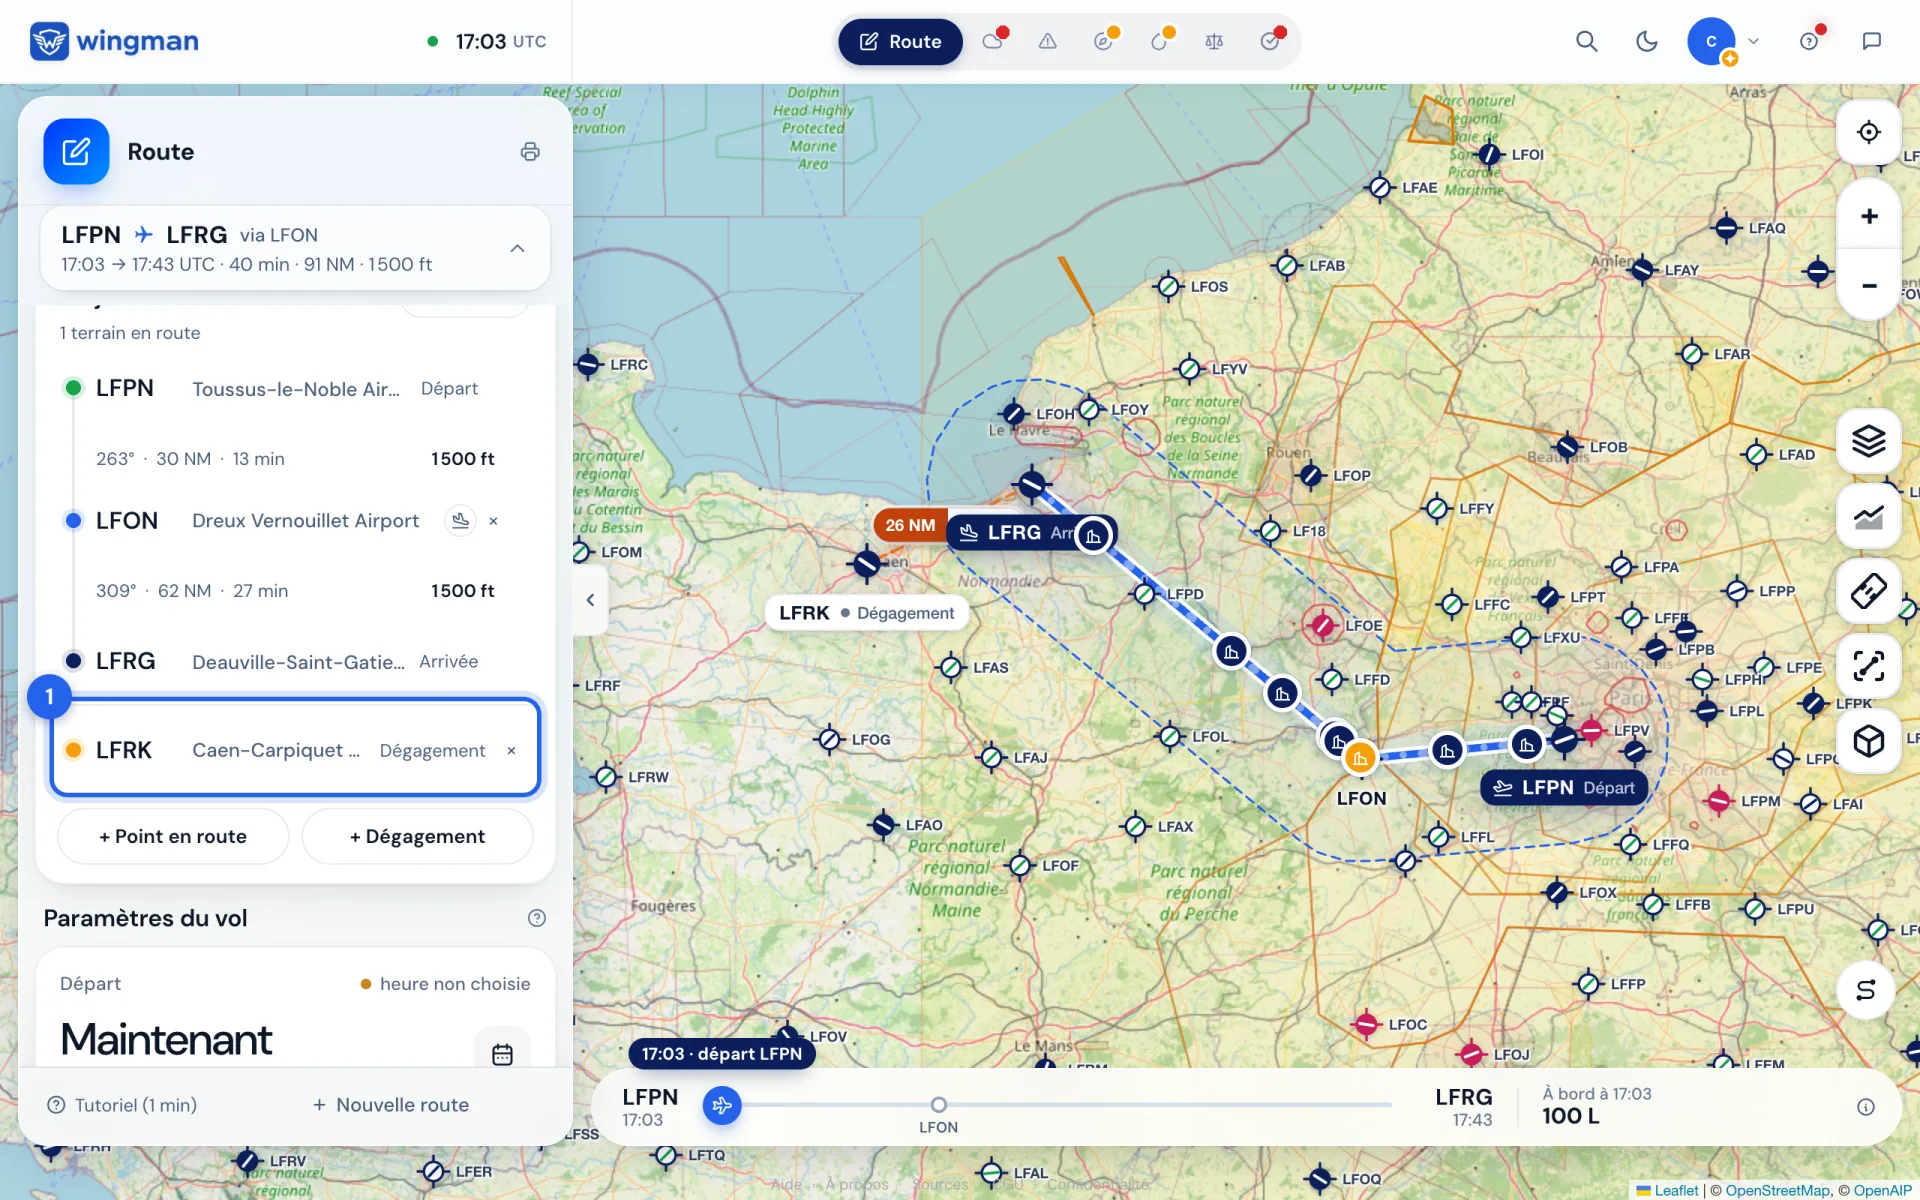
Task: Open the help question mark icon
Action: coord(1809,41)
